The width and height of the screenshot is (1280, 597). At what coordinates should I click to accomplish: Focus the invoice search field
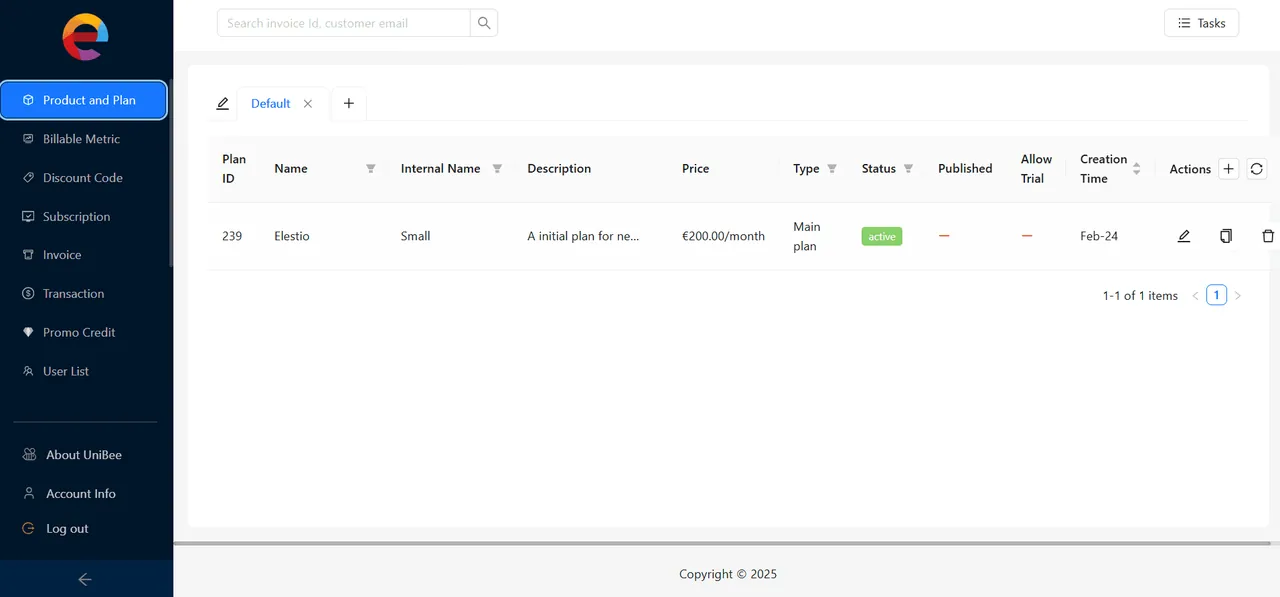pos(343,23)
